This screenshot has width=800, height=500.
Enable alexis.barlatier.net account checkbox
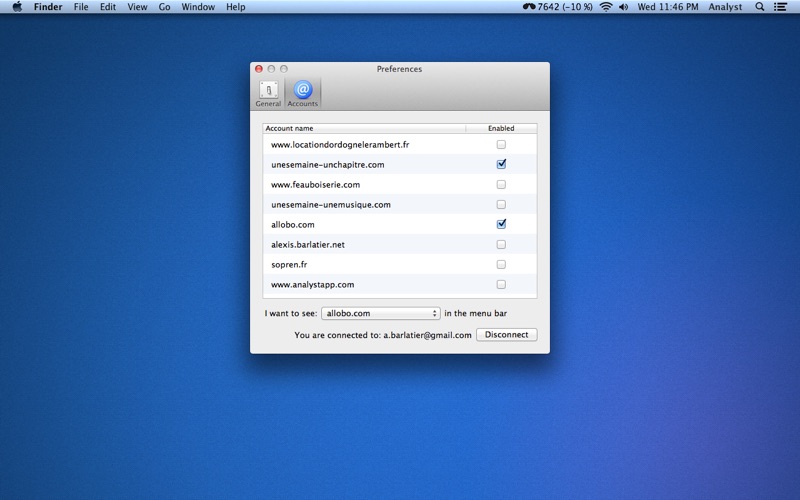pos(501,244)
